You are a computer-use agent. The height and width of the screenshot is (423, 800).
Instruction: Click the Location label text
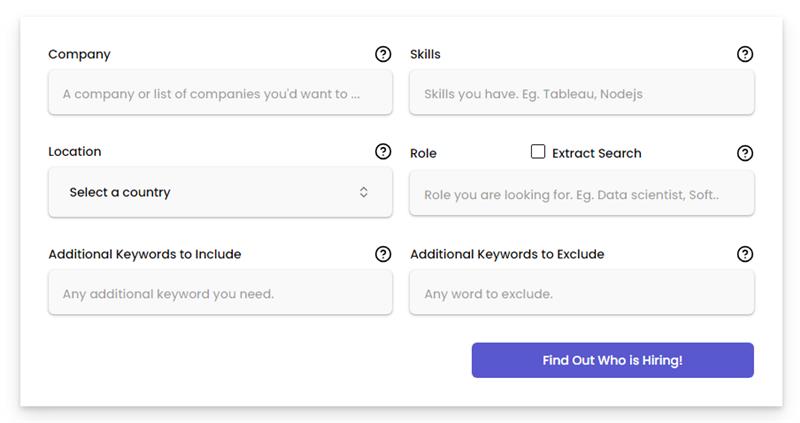click(x=75, y=152)
